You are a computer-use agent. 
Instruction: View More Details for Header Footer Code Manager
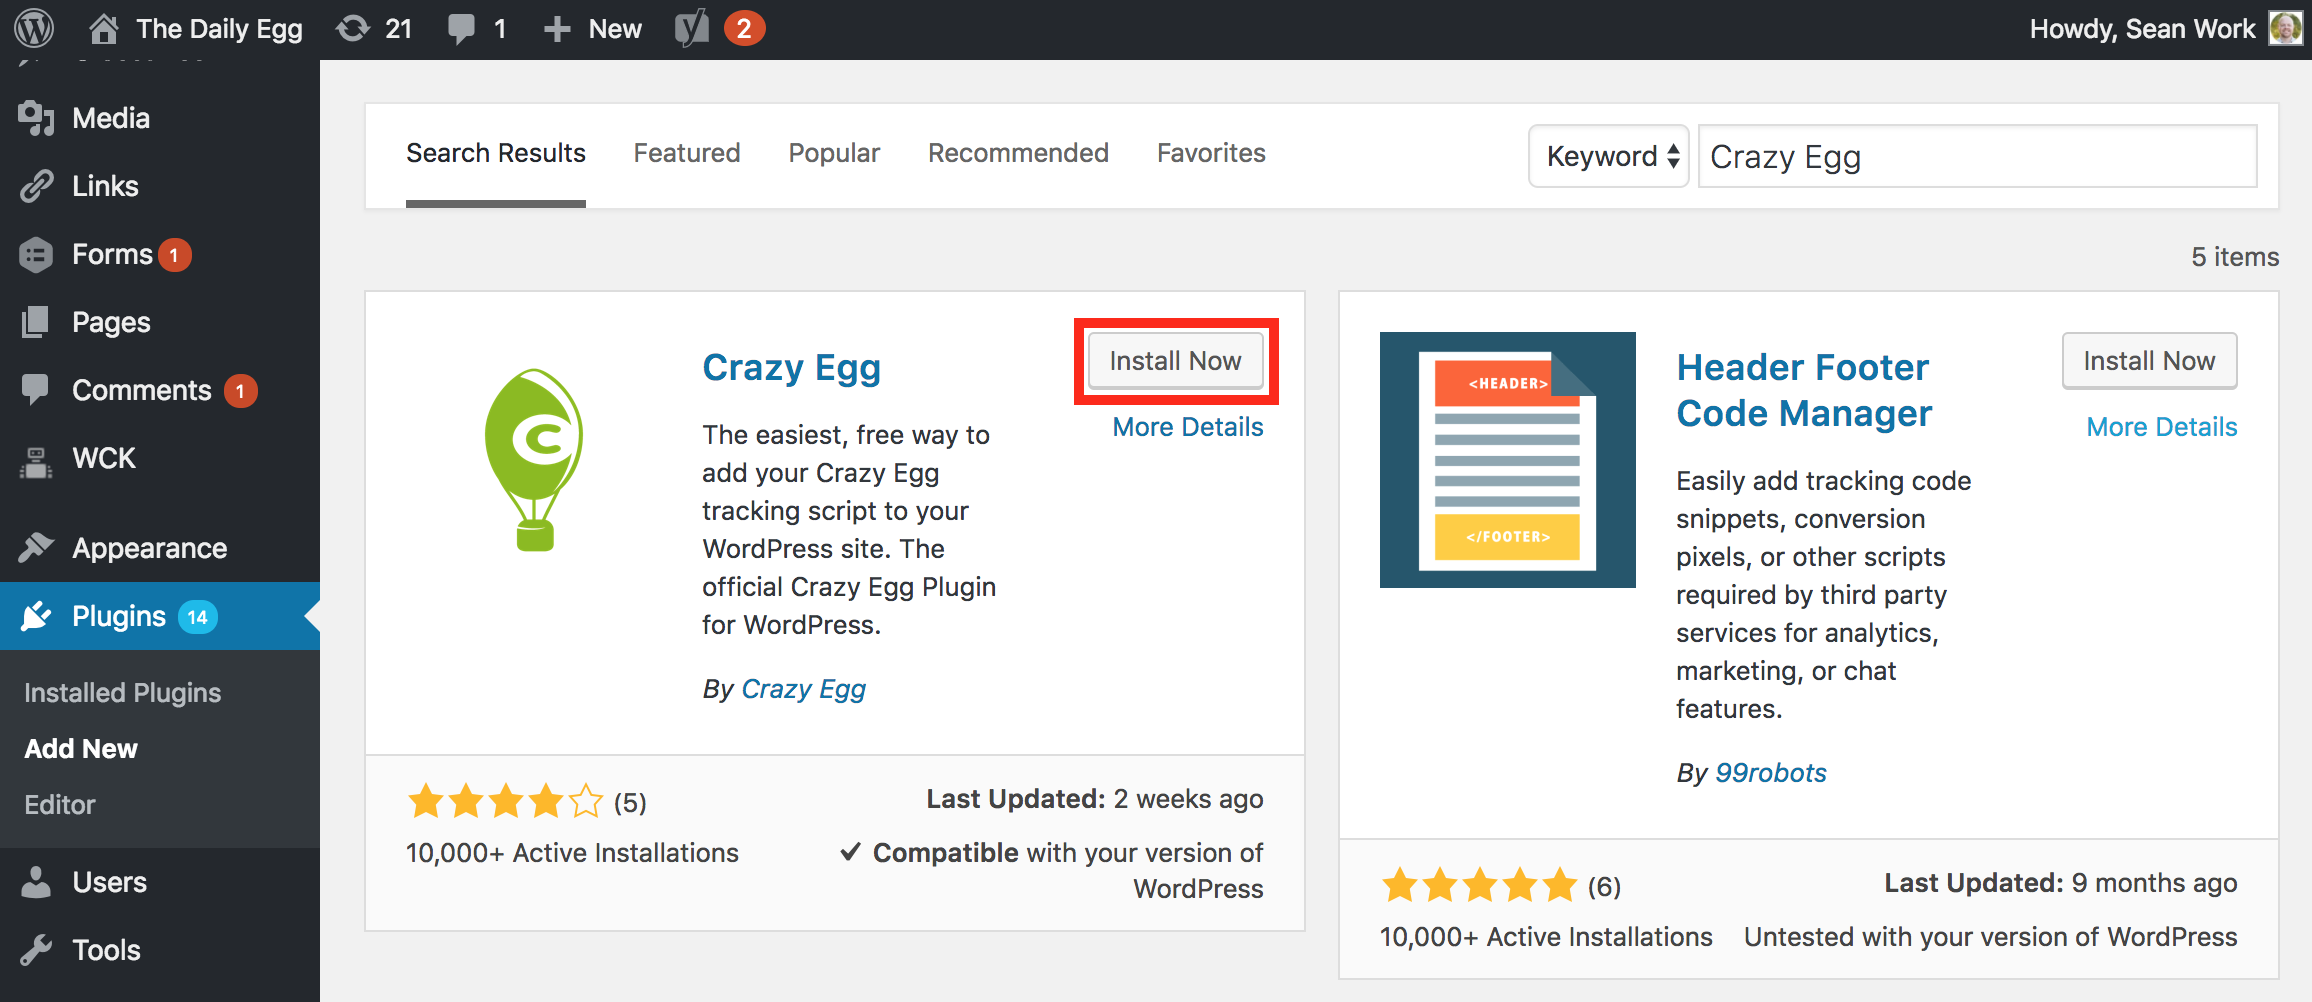(x=2162, y=427)
